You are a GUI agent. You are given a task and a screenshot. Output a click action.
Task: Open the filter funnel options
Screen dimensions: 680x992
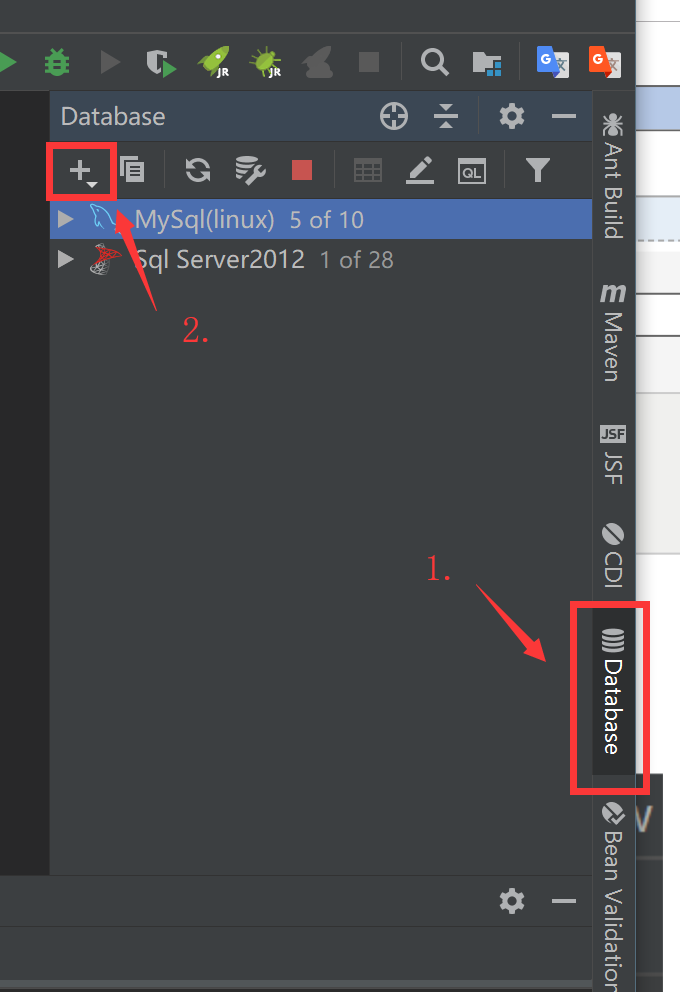[x=538, y=170]
